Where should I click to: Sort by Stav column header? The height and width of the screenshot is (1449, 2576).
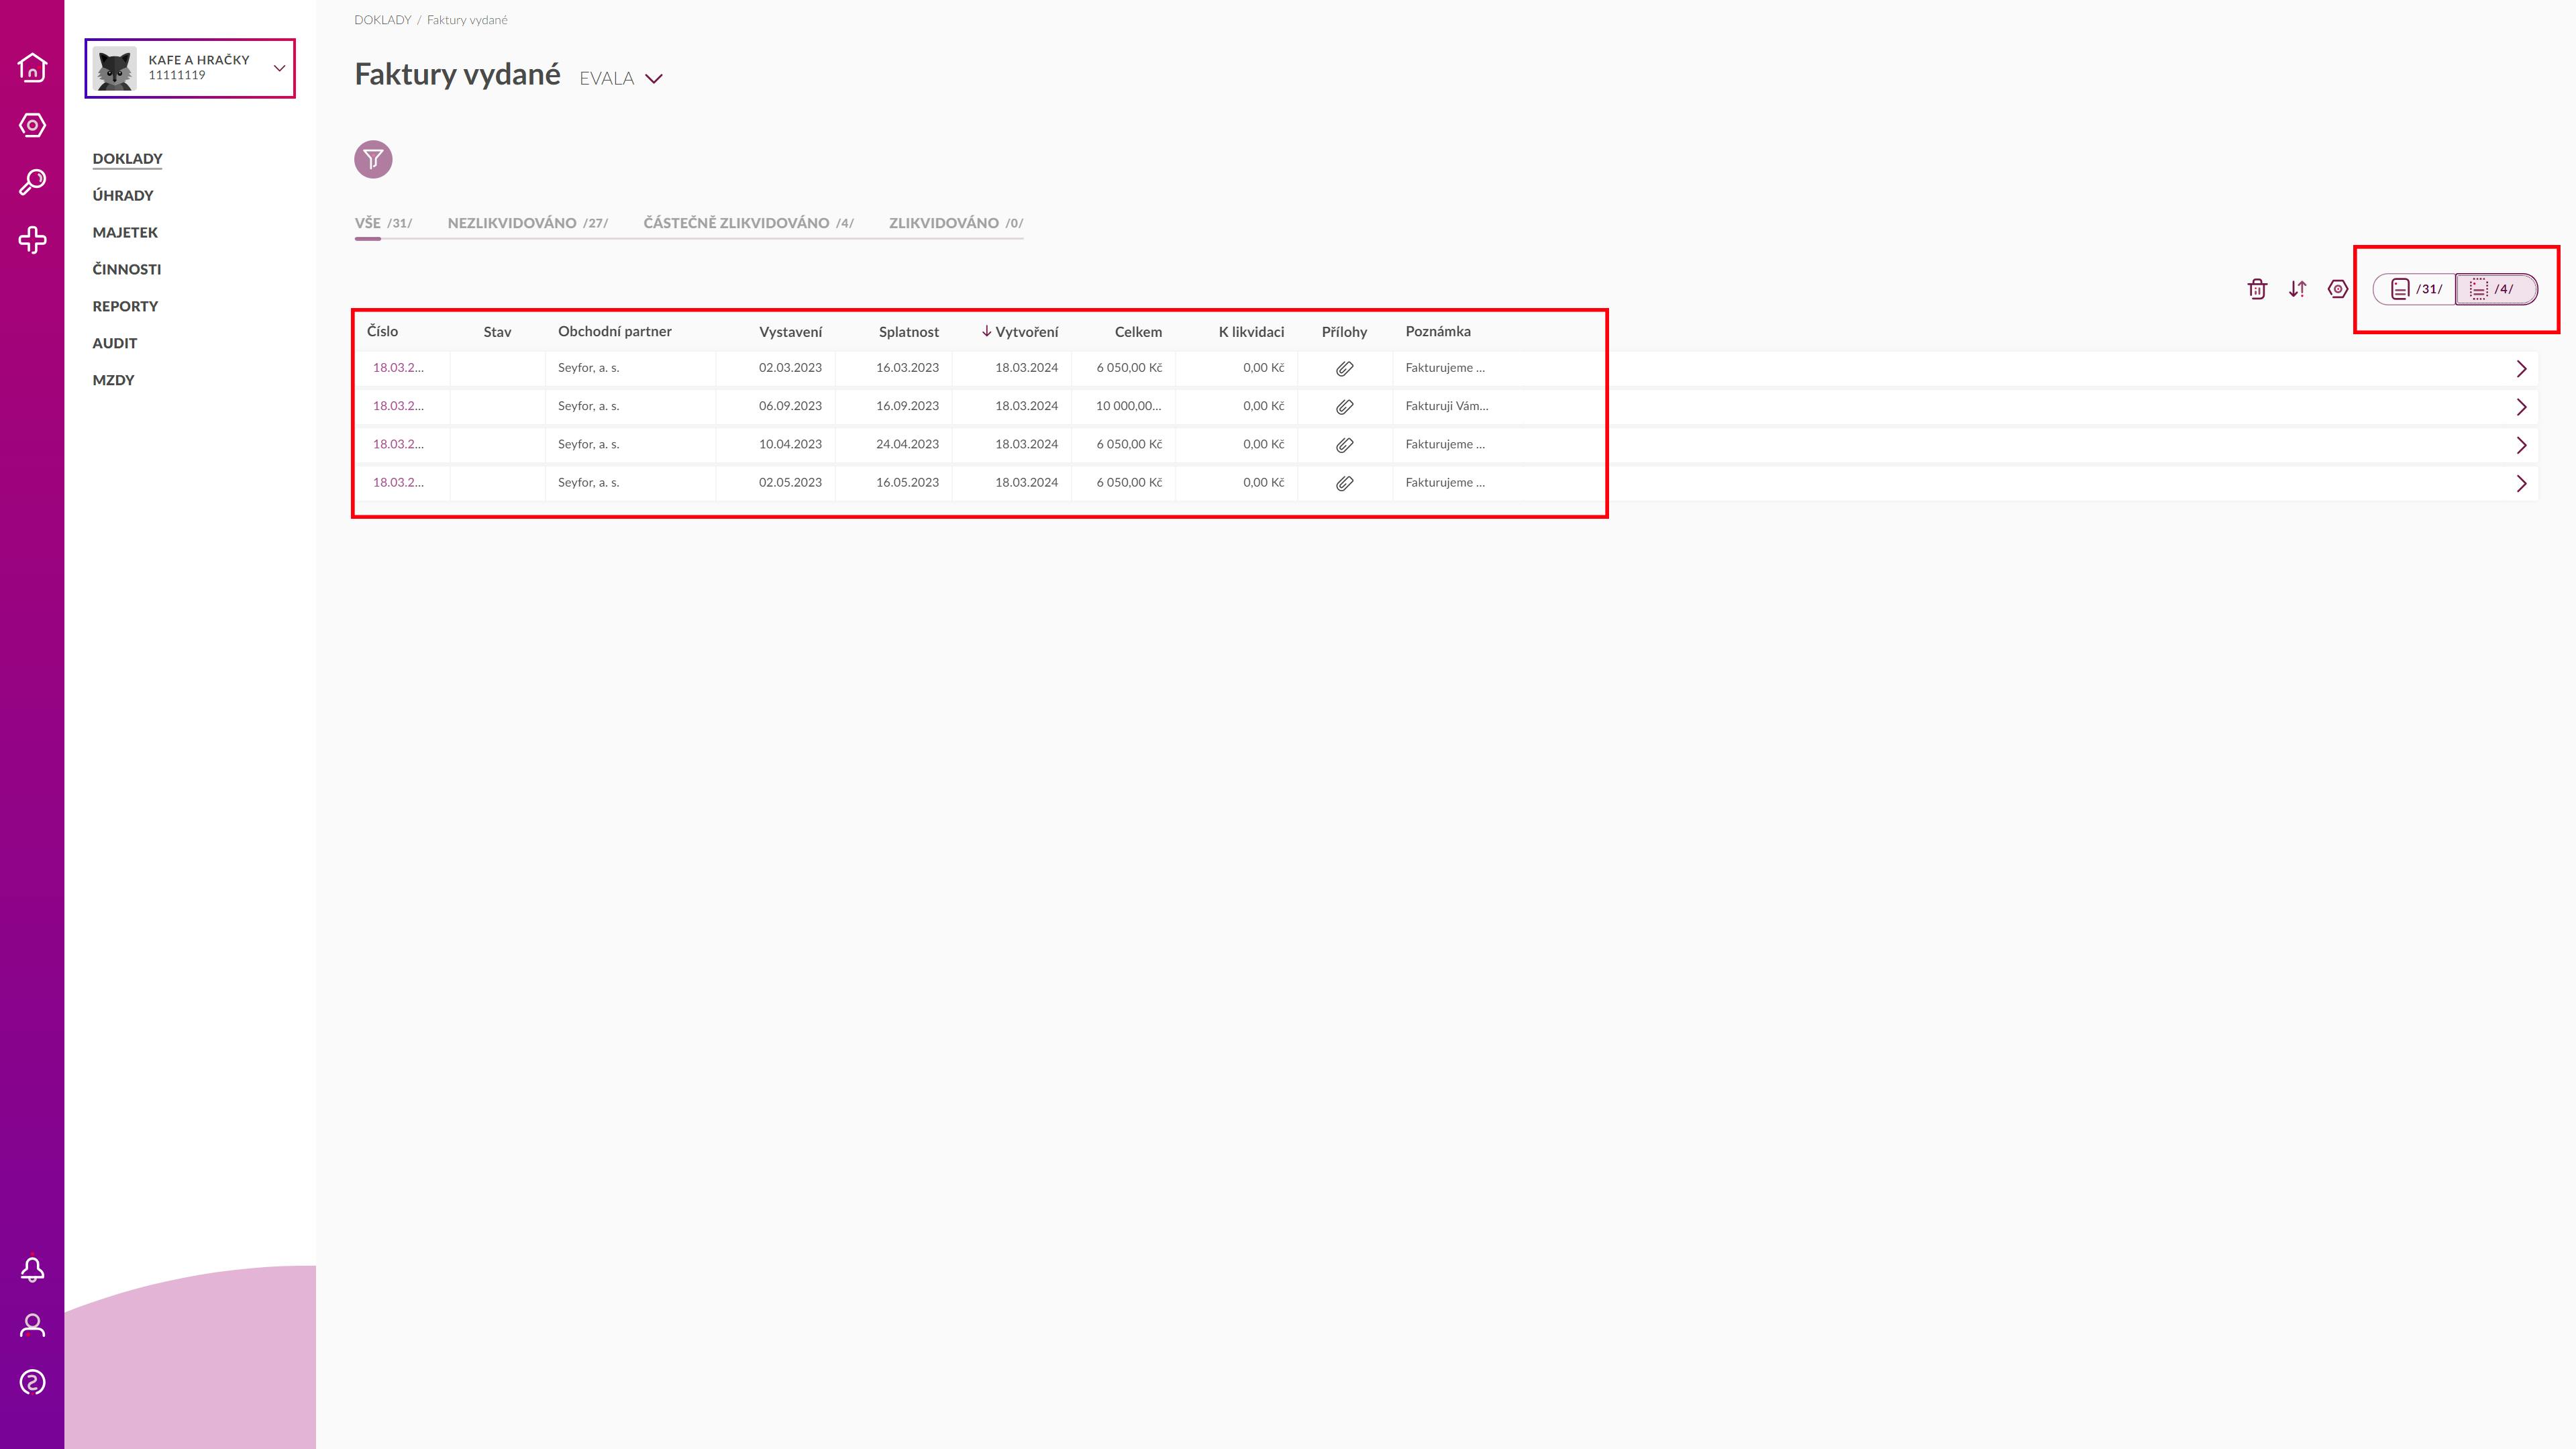[x=497, y=332]
